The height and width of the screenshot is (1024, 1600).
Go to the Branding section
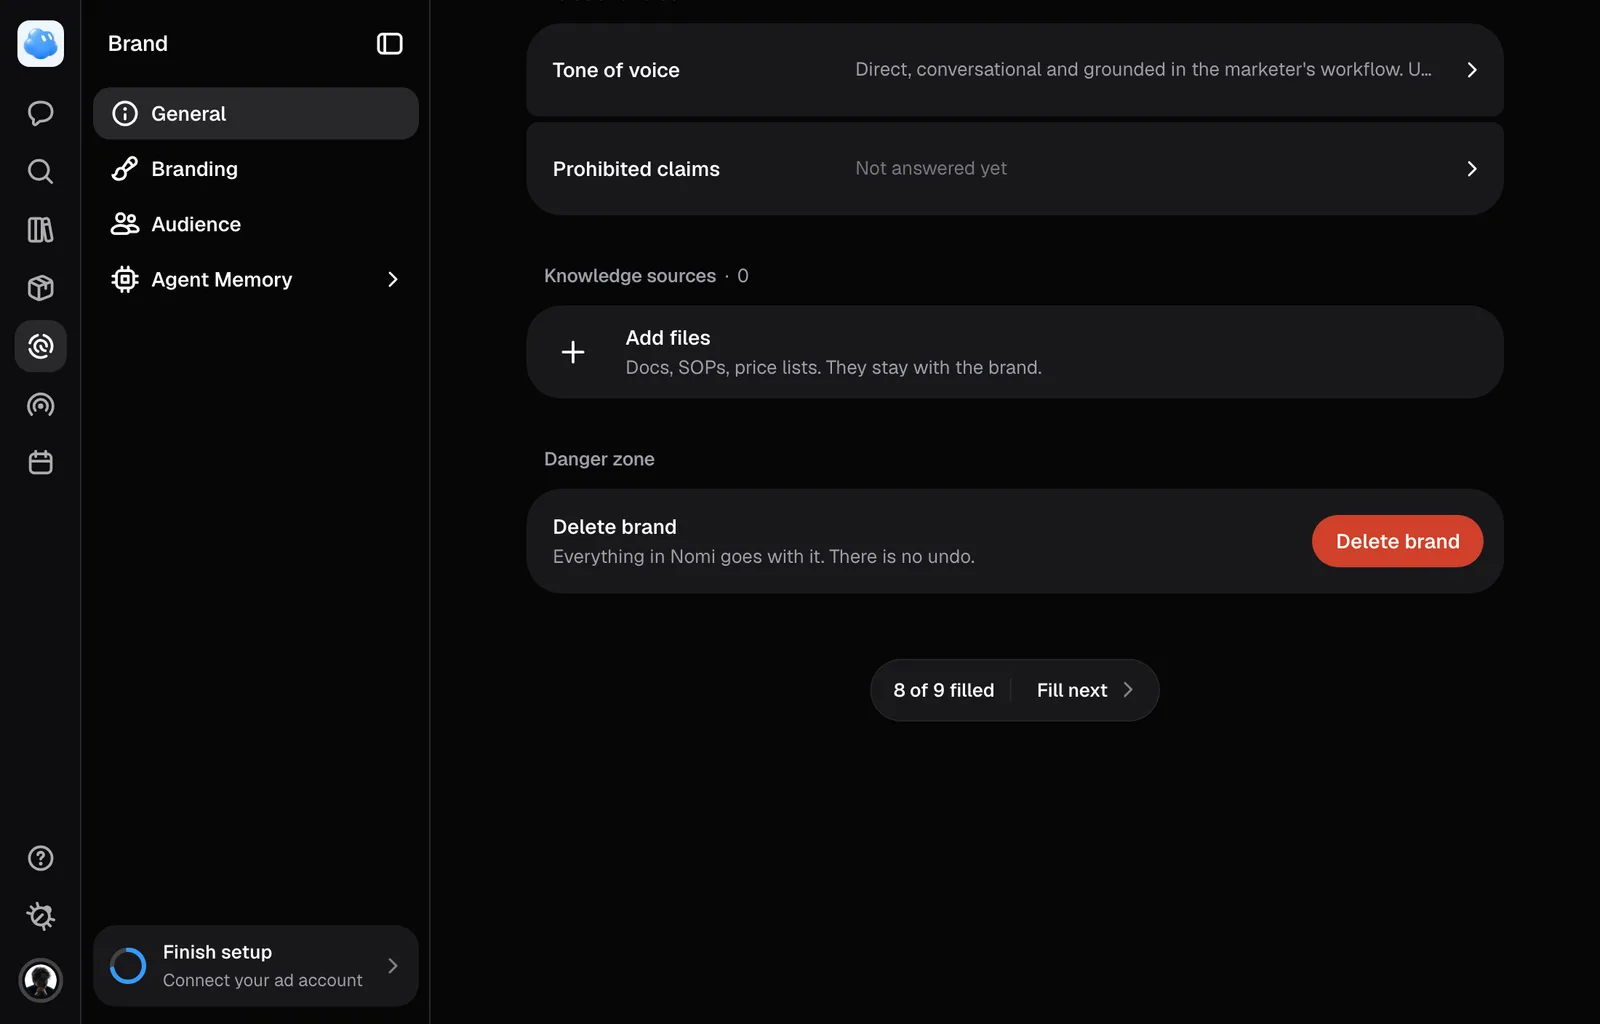[256, 169]
